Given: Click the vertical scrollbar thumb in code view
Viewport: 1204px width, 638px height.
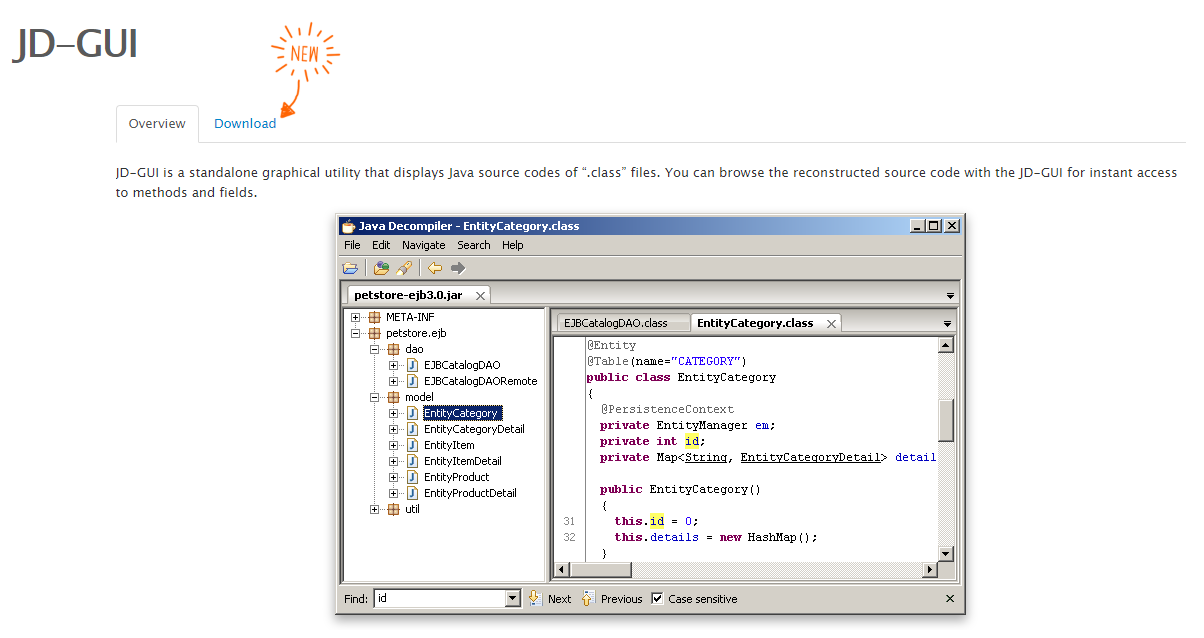Looking at the screenshot, I should coord(946,420).
